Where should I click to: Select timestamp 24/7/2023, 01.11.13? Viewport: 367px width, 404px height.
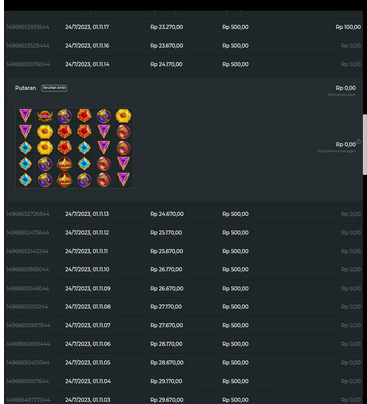tap(87, 214)
